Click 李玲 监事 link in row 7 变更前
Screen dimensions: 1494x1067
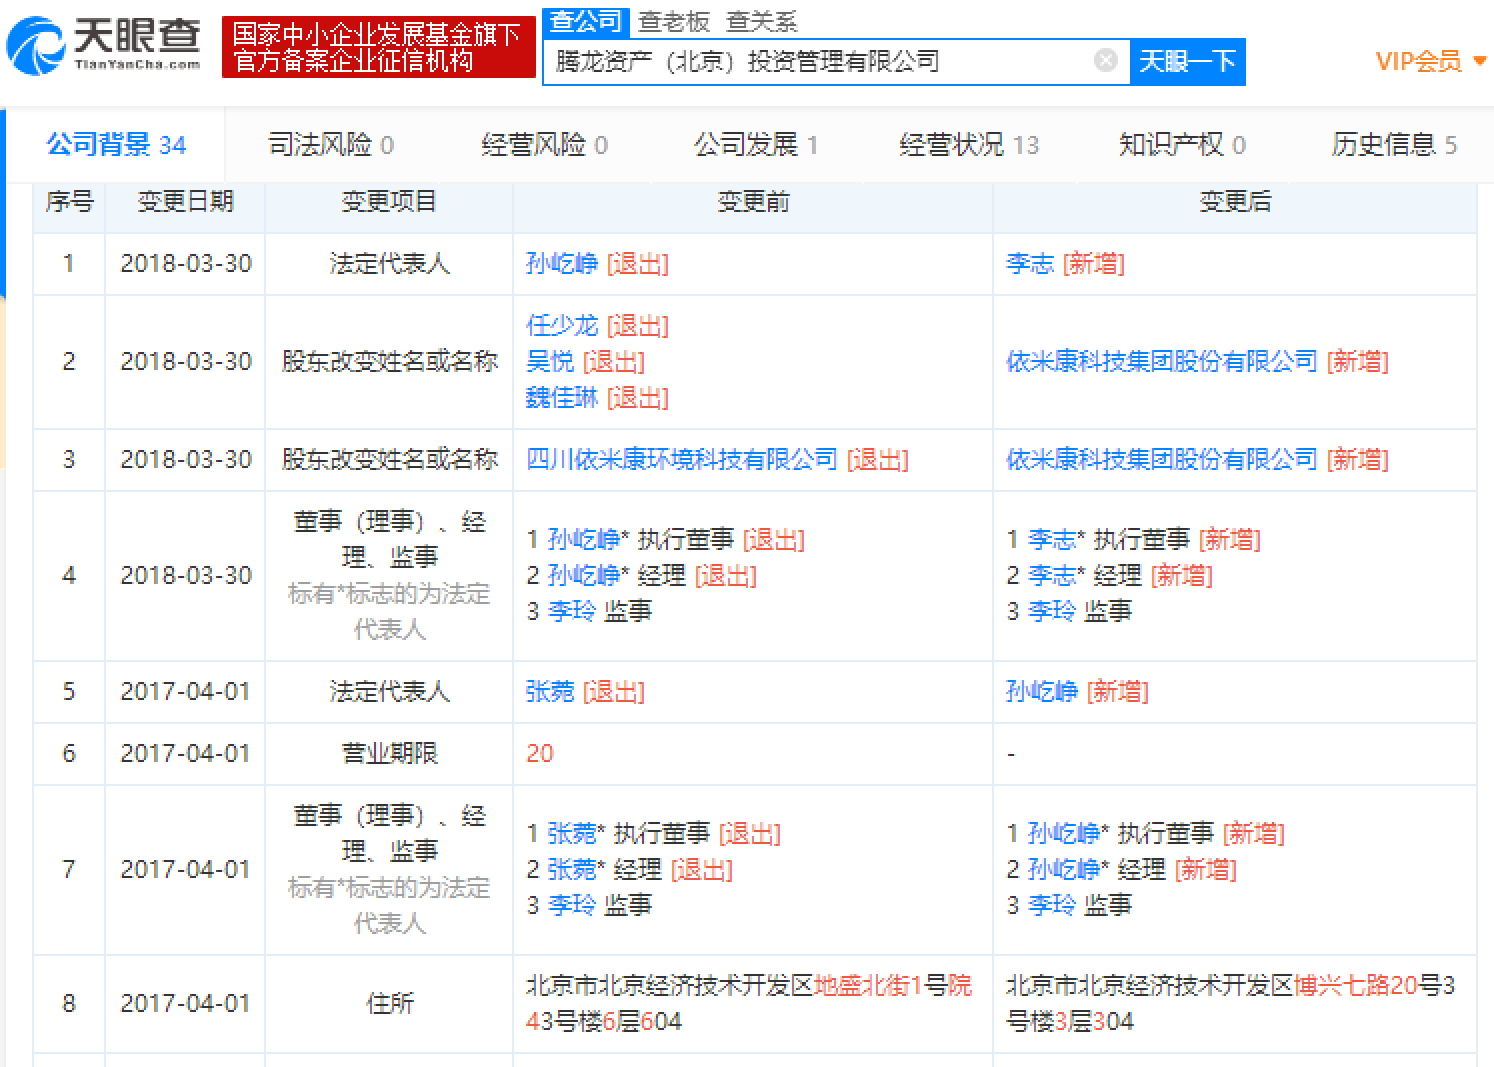point(572,905)
